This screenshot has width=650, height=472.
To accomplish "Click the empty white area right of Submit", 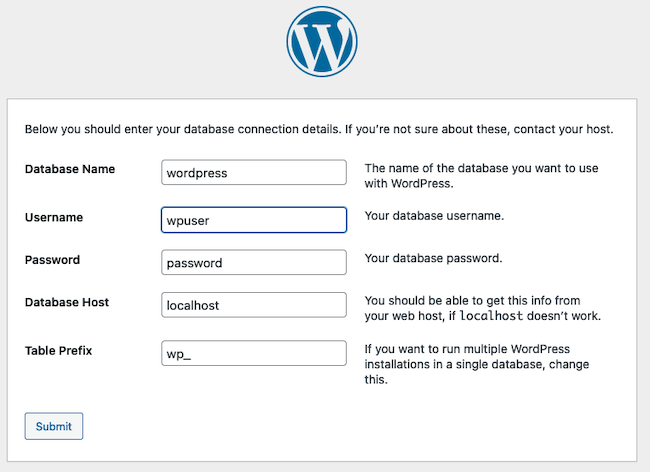I will point(350,426).
